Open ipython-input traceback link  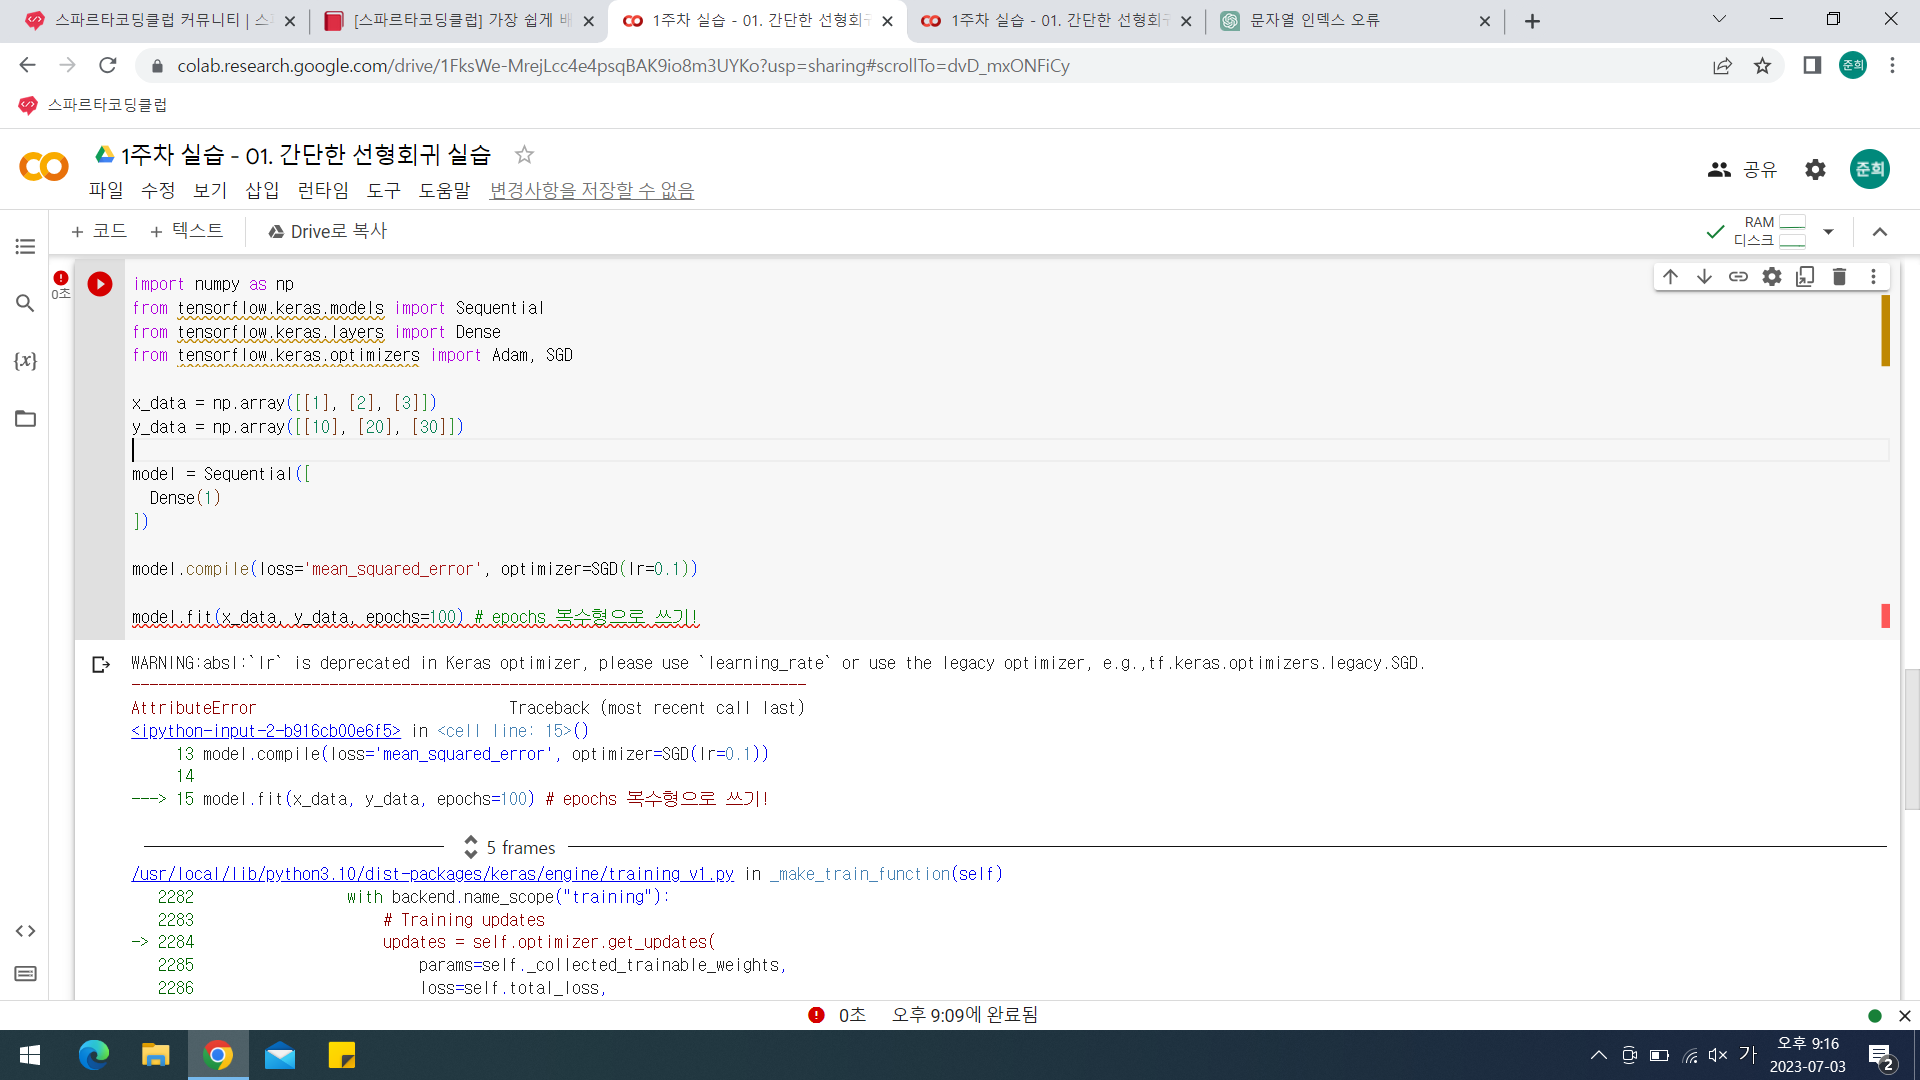[x=265, y=731]
